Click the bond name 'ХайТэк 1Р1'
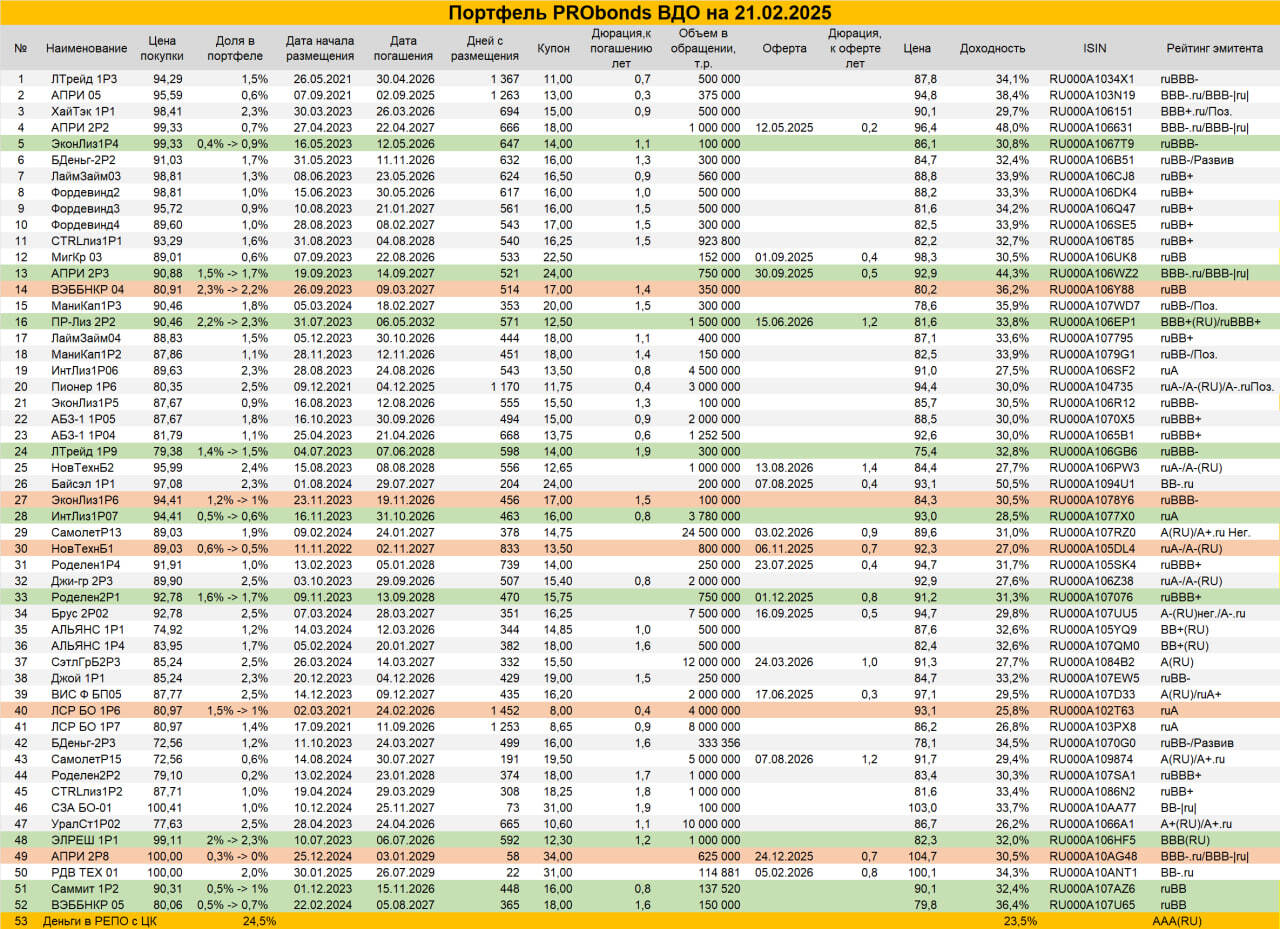Viewport: 1280px width, 929px height. [x=82, y=111]
